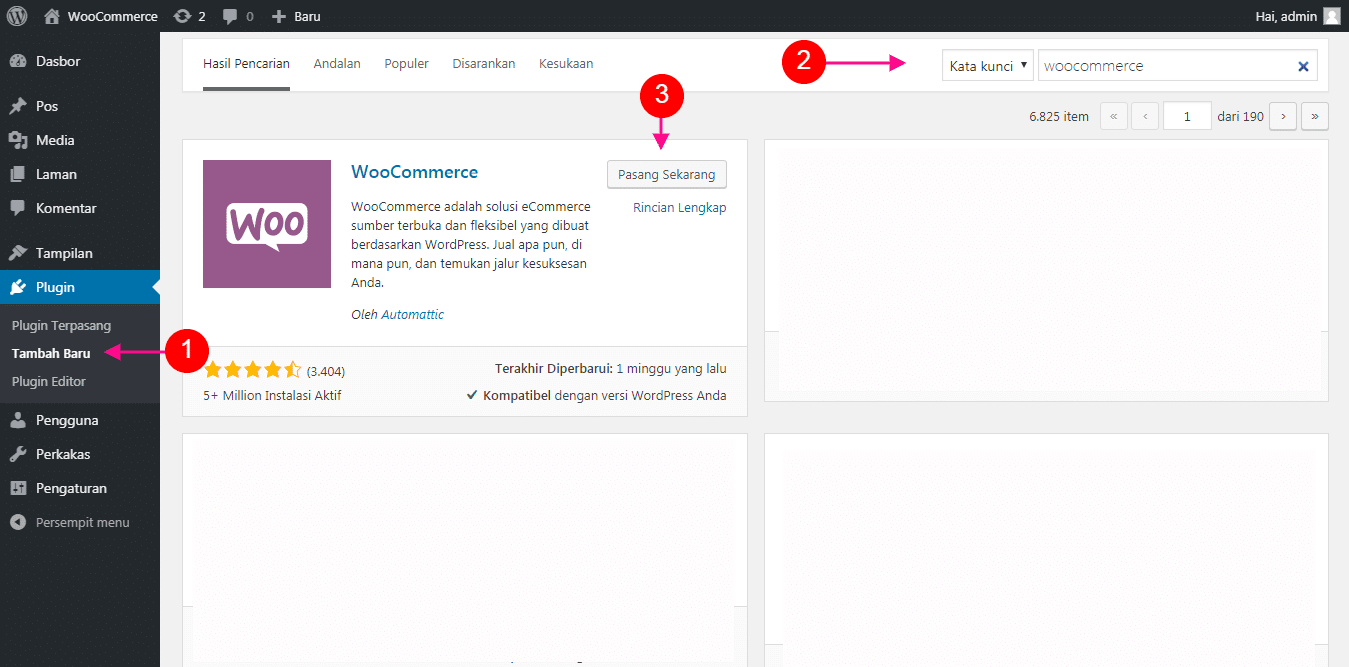The width and height of the screenshot is (1349, 667).
Task: Open the Pos menu in the sidebar
Action: (x=80, y=106)
